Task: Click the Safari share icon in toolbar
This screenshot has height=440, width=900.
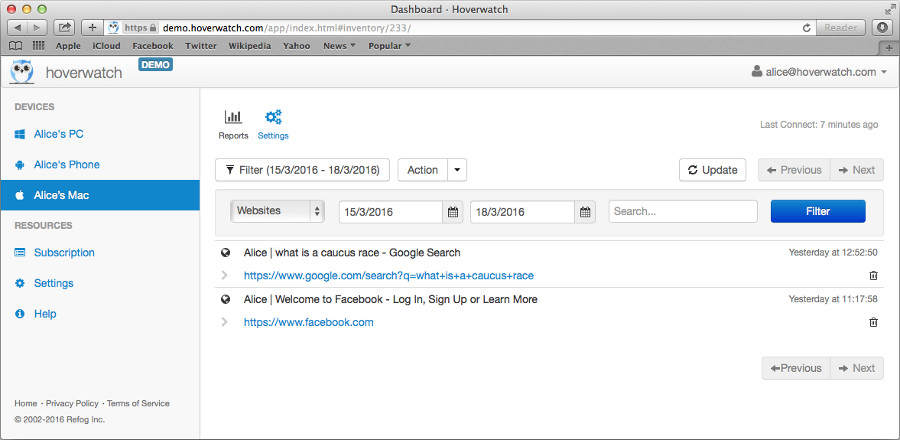Action: point(65,27)
